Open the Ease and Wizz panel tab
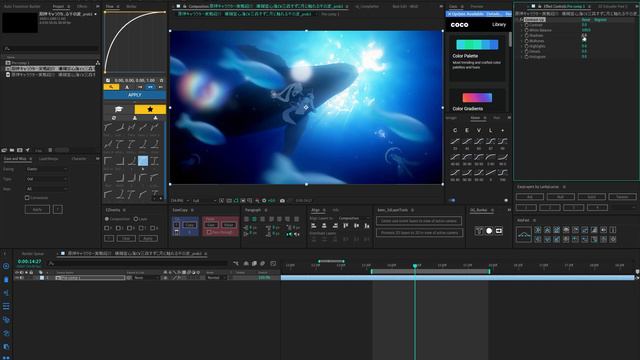640x360 pixels. (x=15, y=159)
